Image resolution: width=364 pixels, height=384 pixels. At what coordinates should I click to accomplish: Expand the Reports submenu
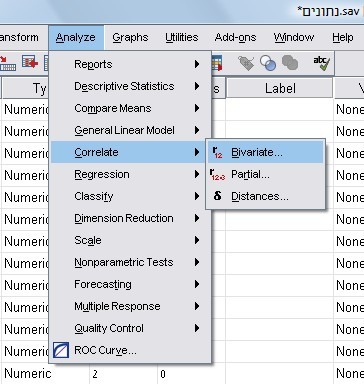coord(131,64)
